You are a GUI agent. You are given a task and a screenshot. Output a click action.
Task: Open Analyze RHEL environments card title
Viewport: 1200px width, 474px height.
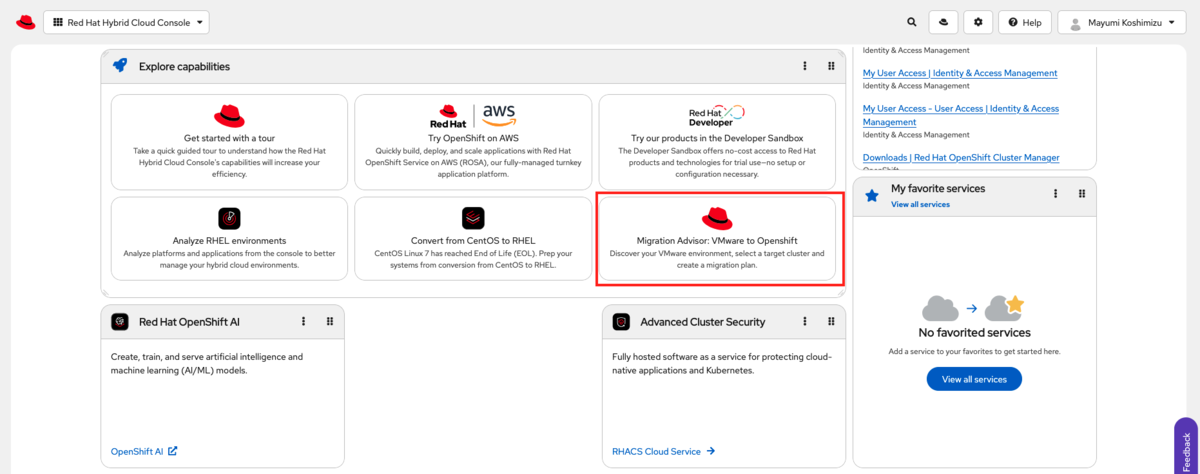[x=229, y=241]
